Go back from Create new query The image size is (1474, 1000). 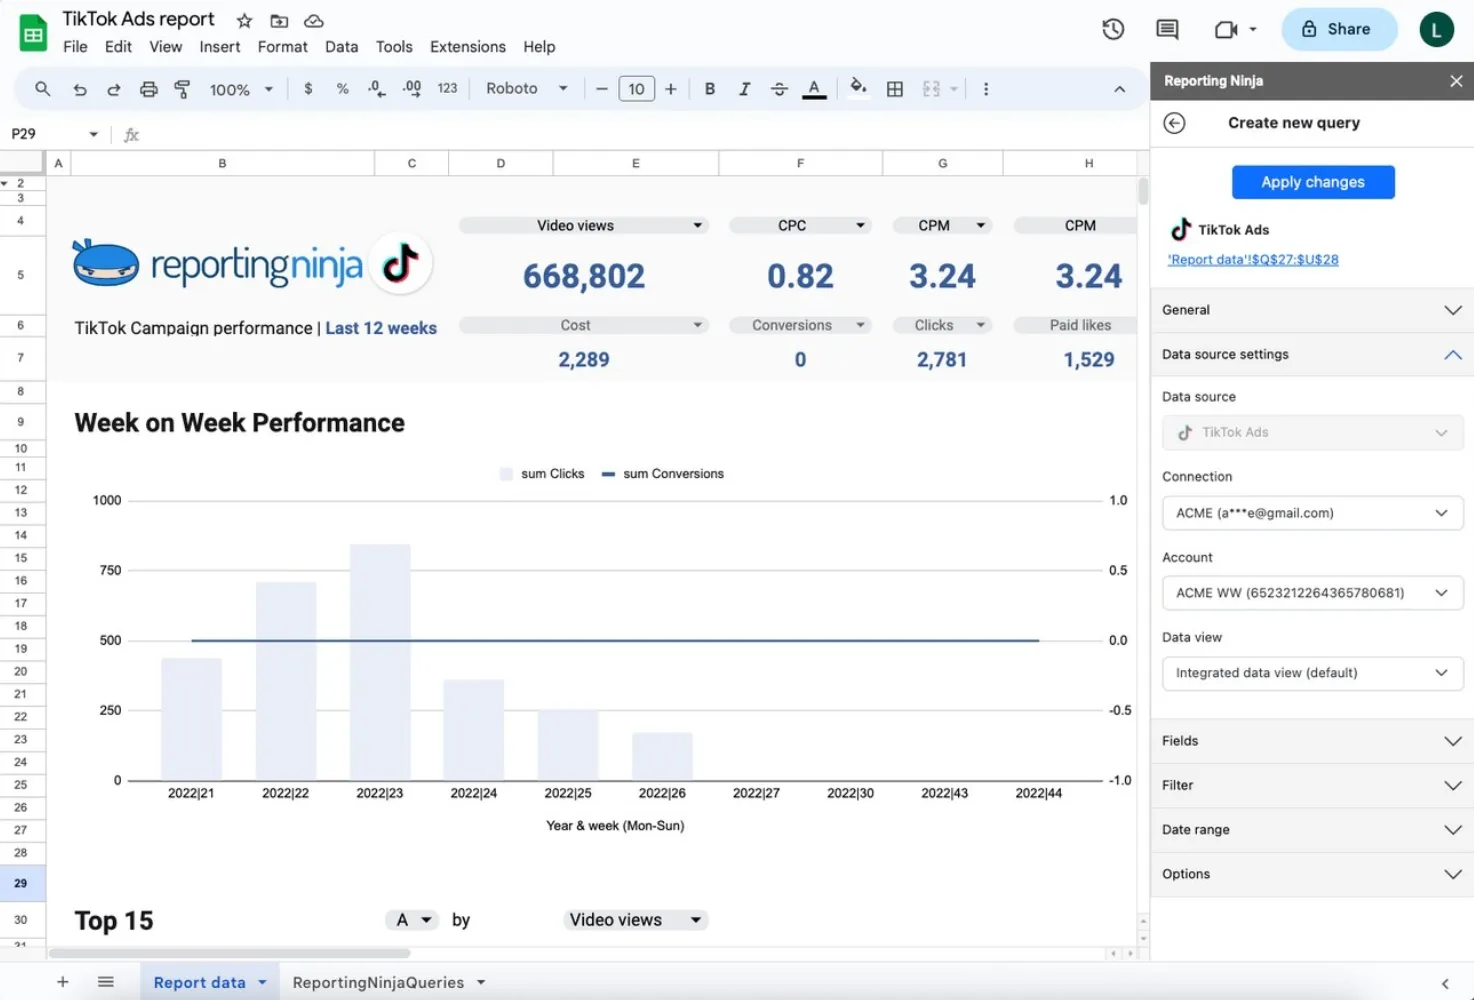[x=1174, y=123]
